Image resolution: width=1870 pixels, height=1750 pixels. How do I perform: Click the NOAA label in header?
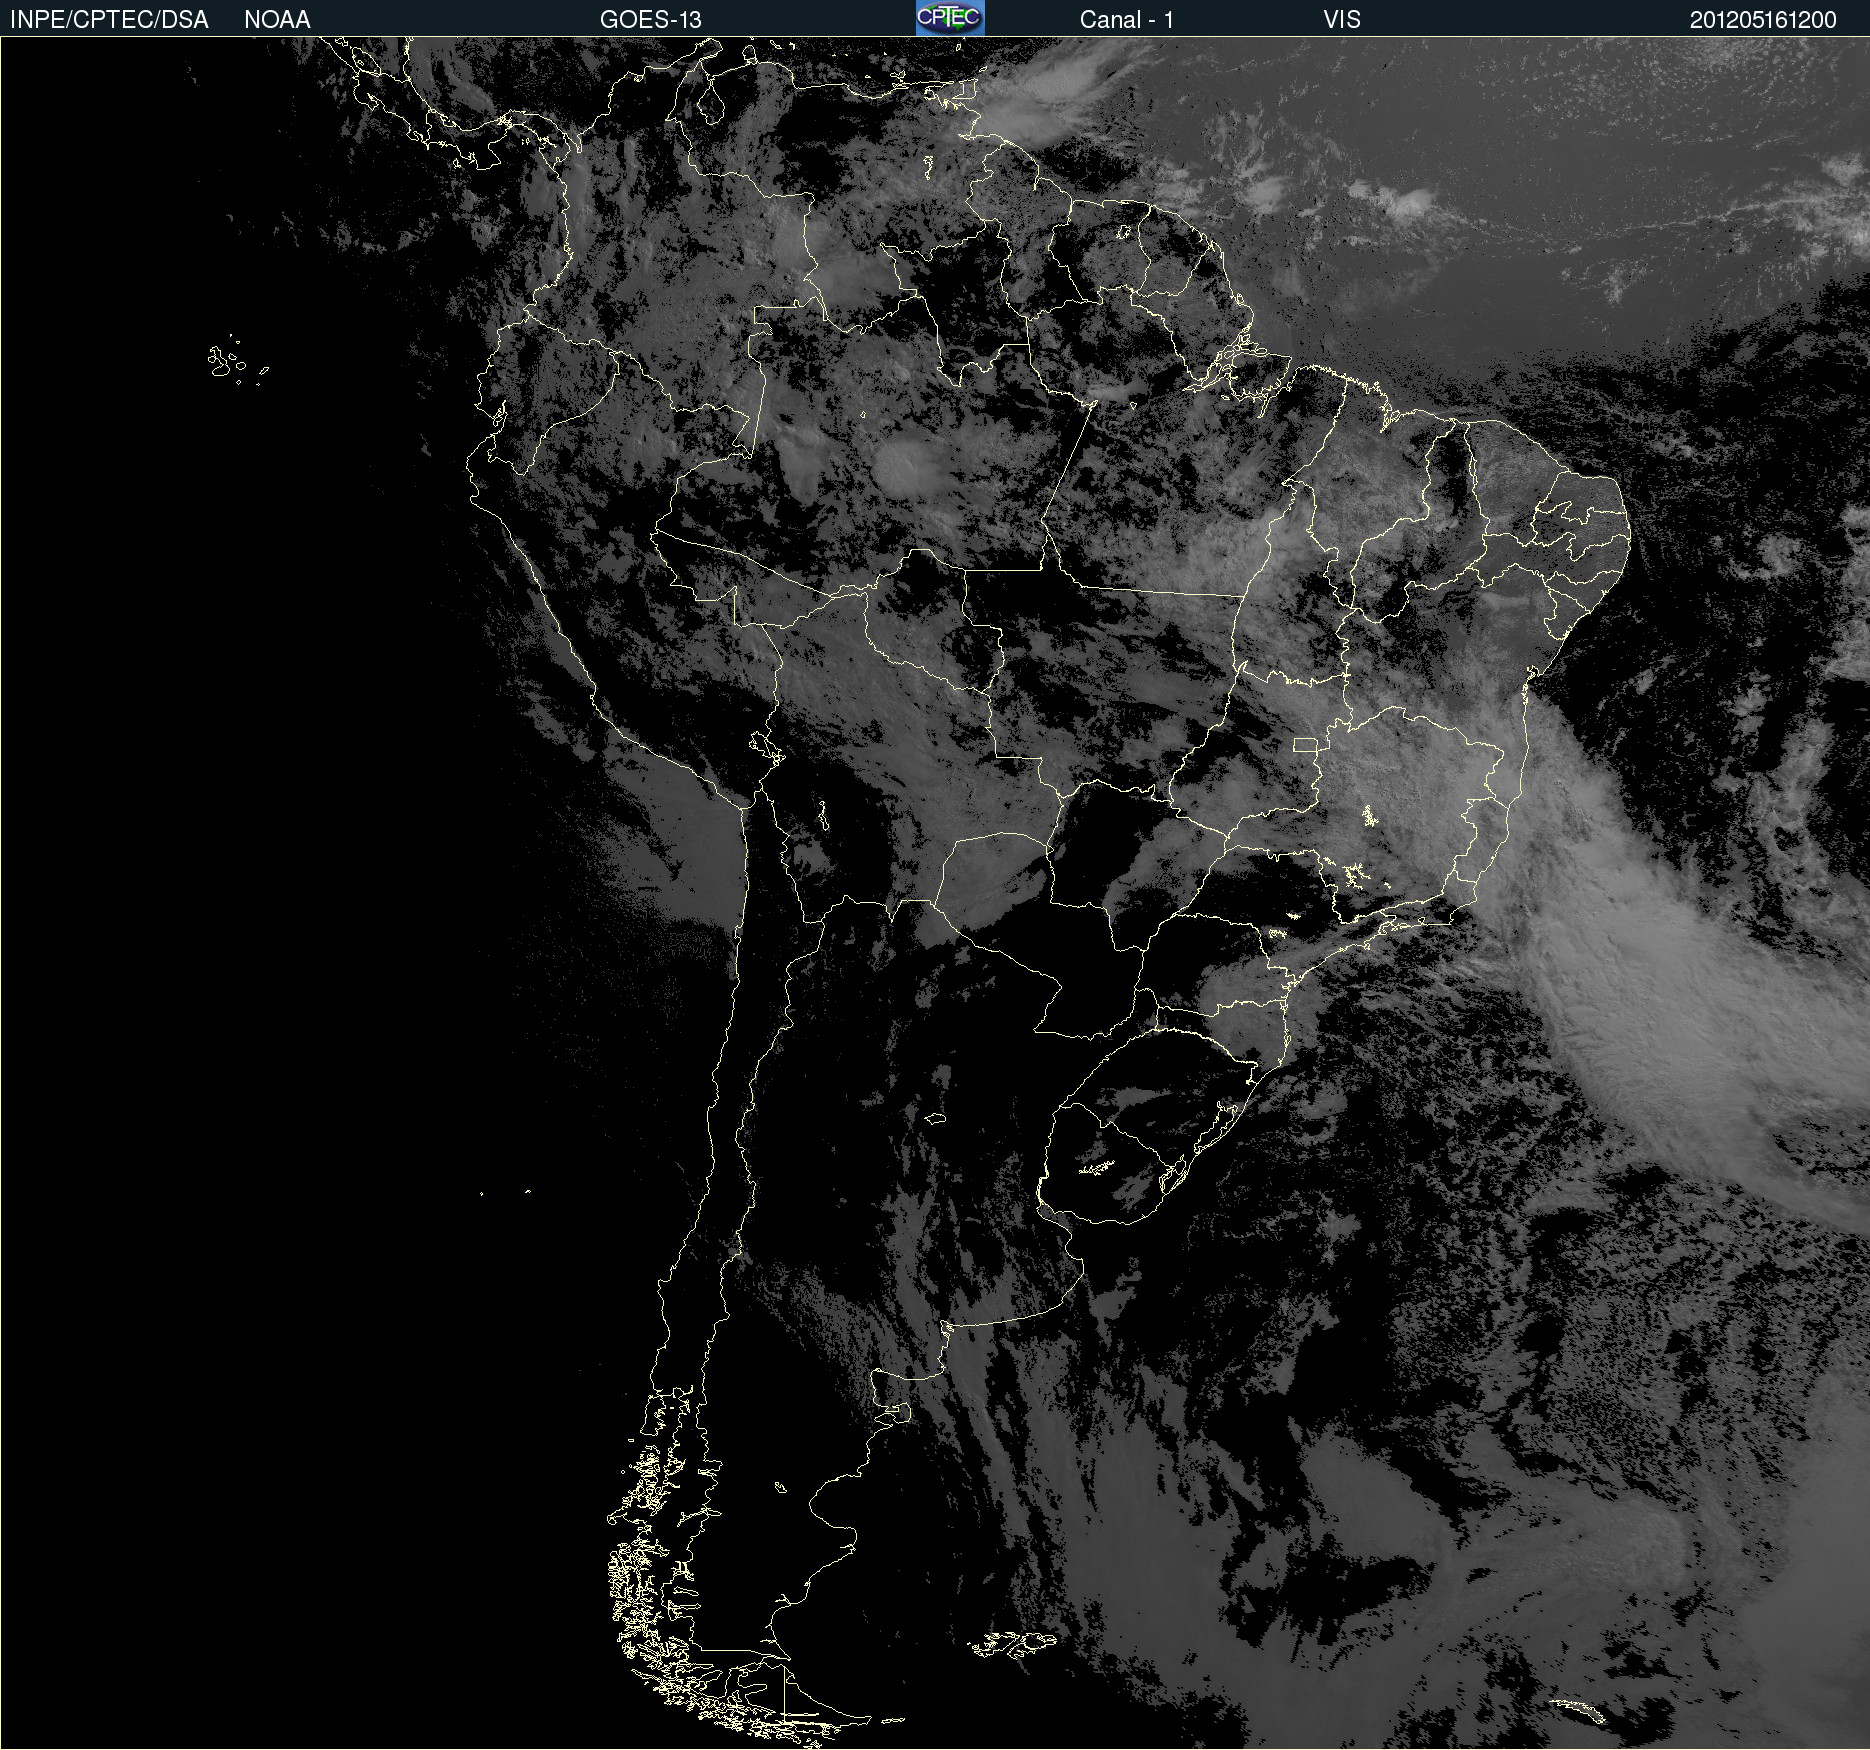tap(277, 20)
